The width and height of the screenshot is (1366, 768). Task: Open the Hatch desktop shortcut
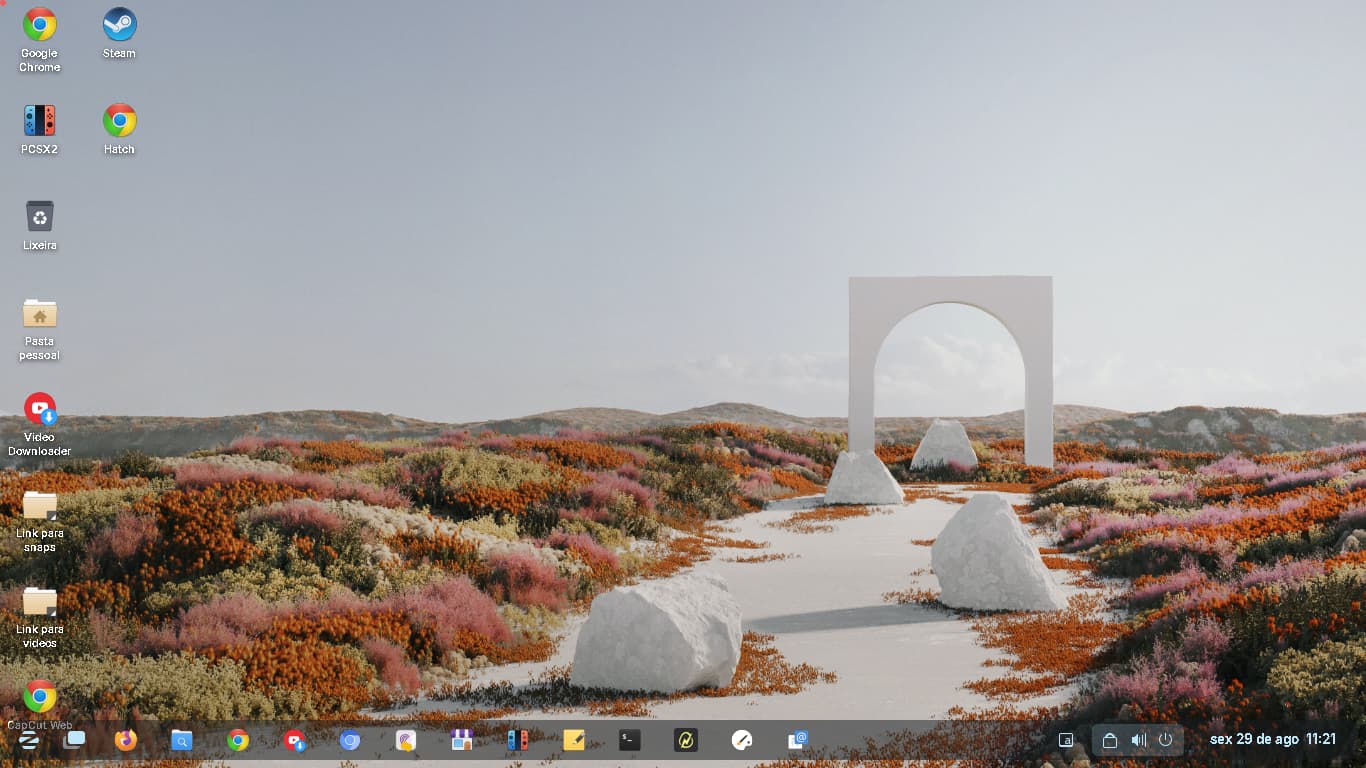pos(119,121)
